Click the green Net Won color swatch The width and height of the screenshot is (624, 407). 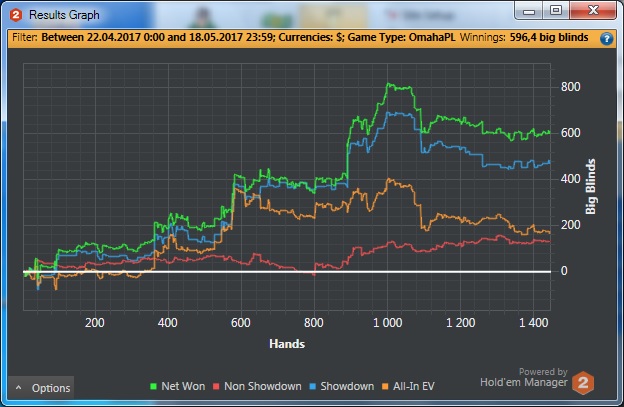tap(153, 386)
